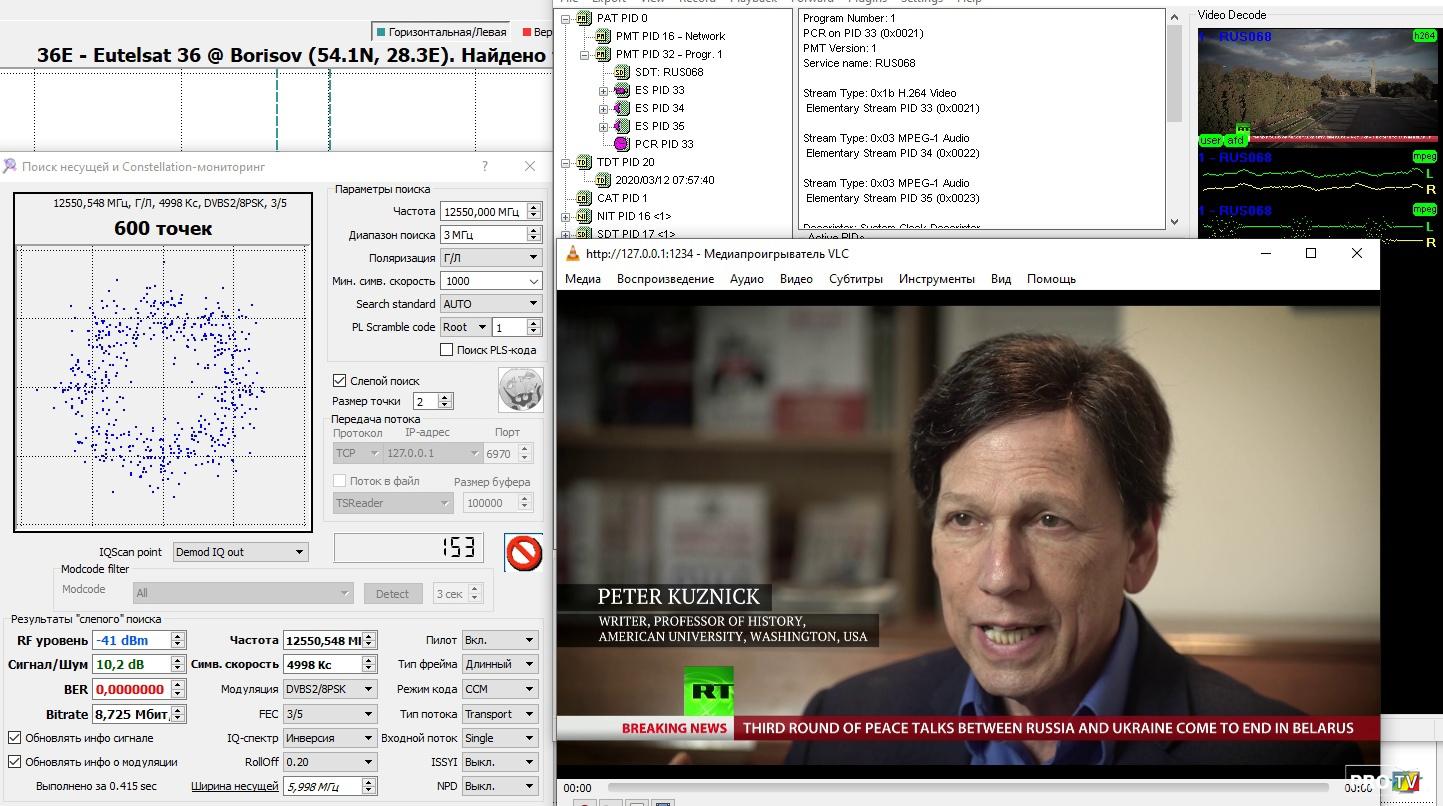Open the Поляризация dropdown
The height and width of the screenshot is (806, 1443).
490,258
